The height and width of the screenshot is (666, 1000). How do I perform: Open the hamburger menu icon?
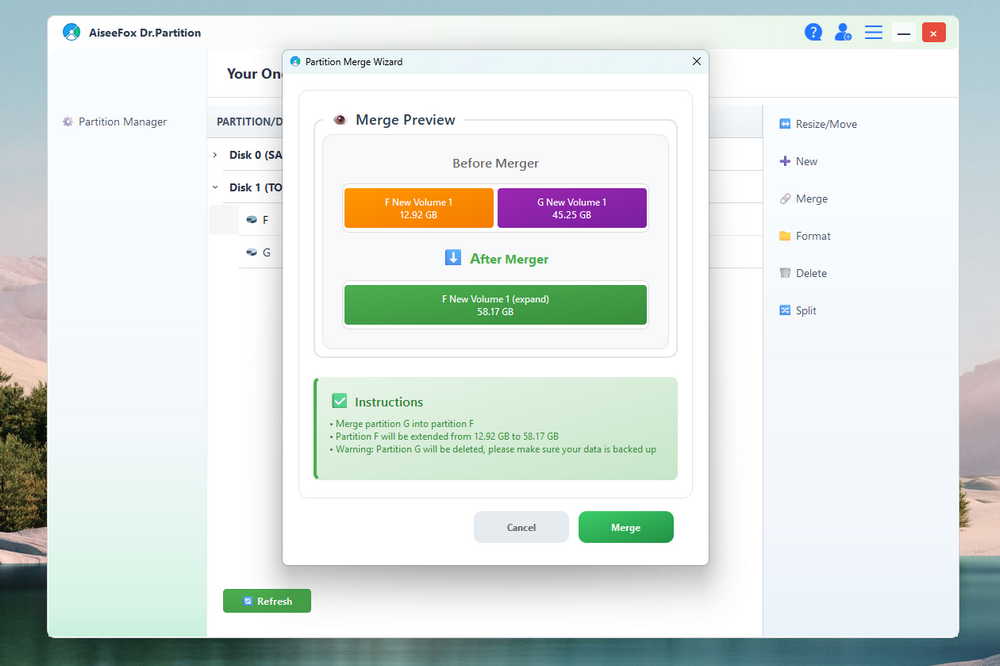873,32
